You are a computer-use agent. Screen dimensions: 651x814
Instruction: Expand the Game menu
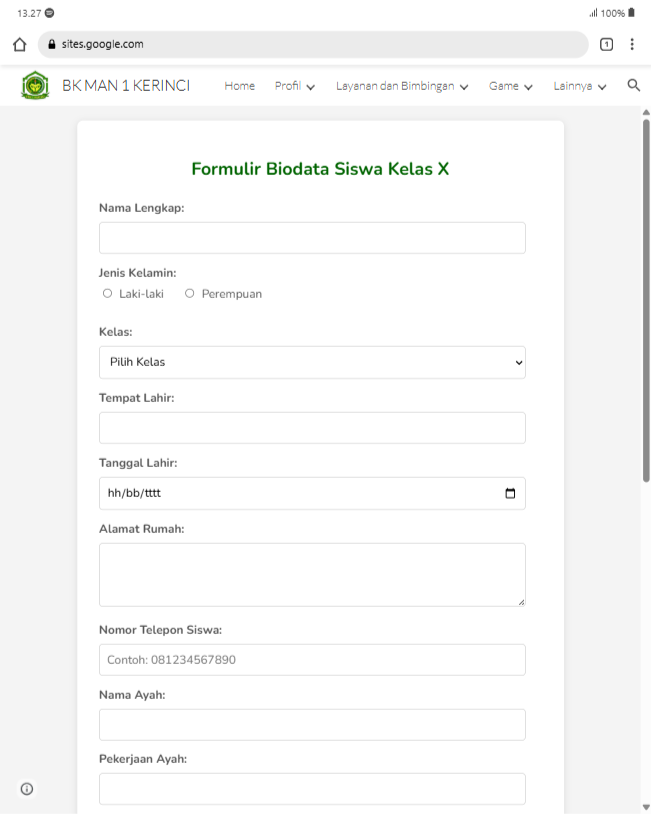[510, 86]
